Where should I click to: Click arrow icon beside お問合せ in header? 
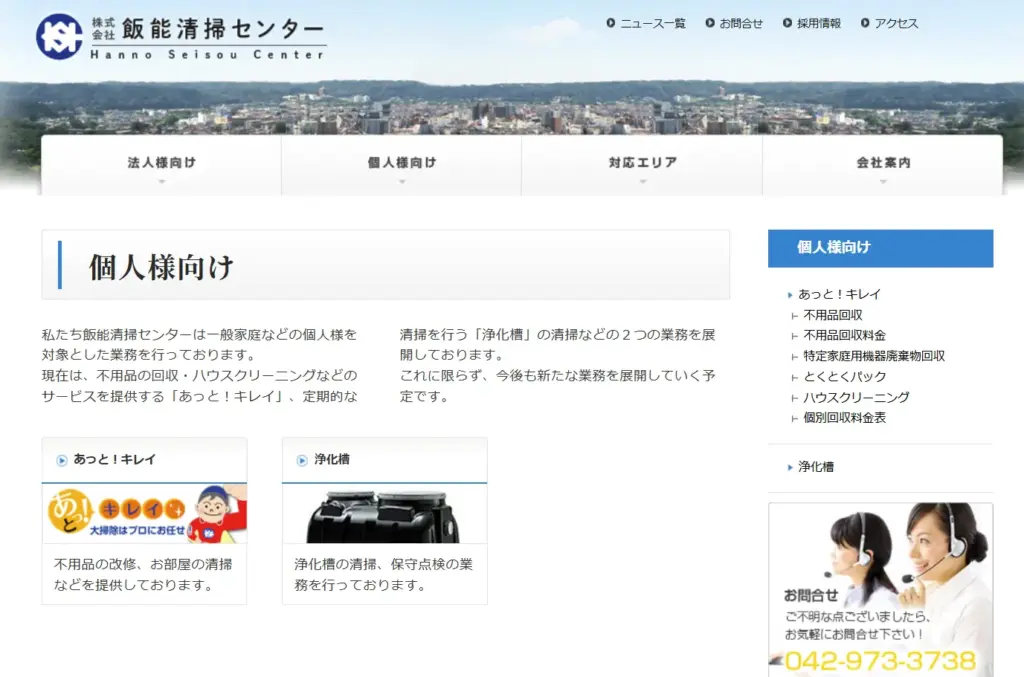tap(710, 23)
